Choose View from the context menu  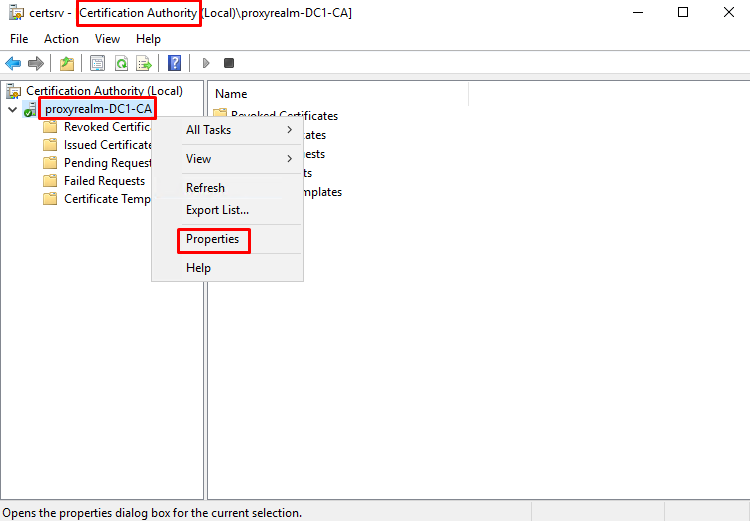click(x=228, y=159)
